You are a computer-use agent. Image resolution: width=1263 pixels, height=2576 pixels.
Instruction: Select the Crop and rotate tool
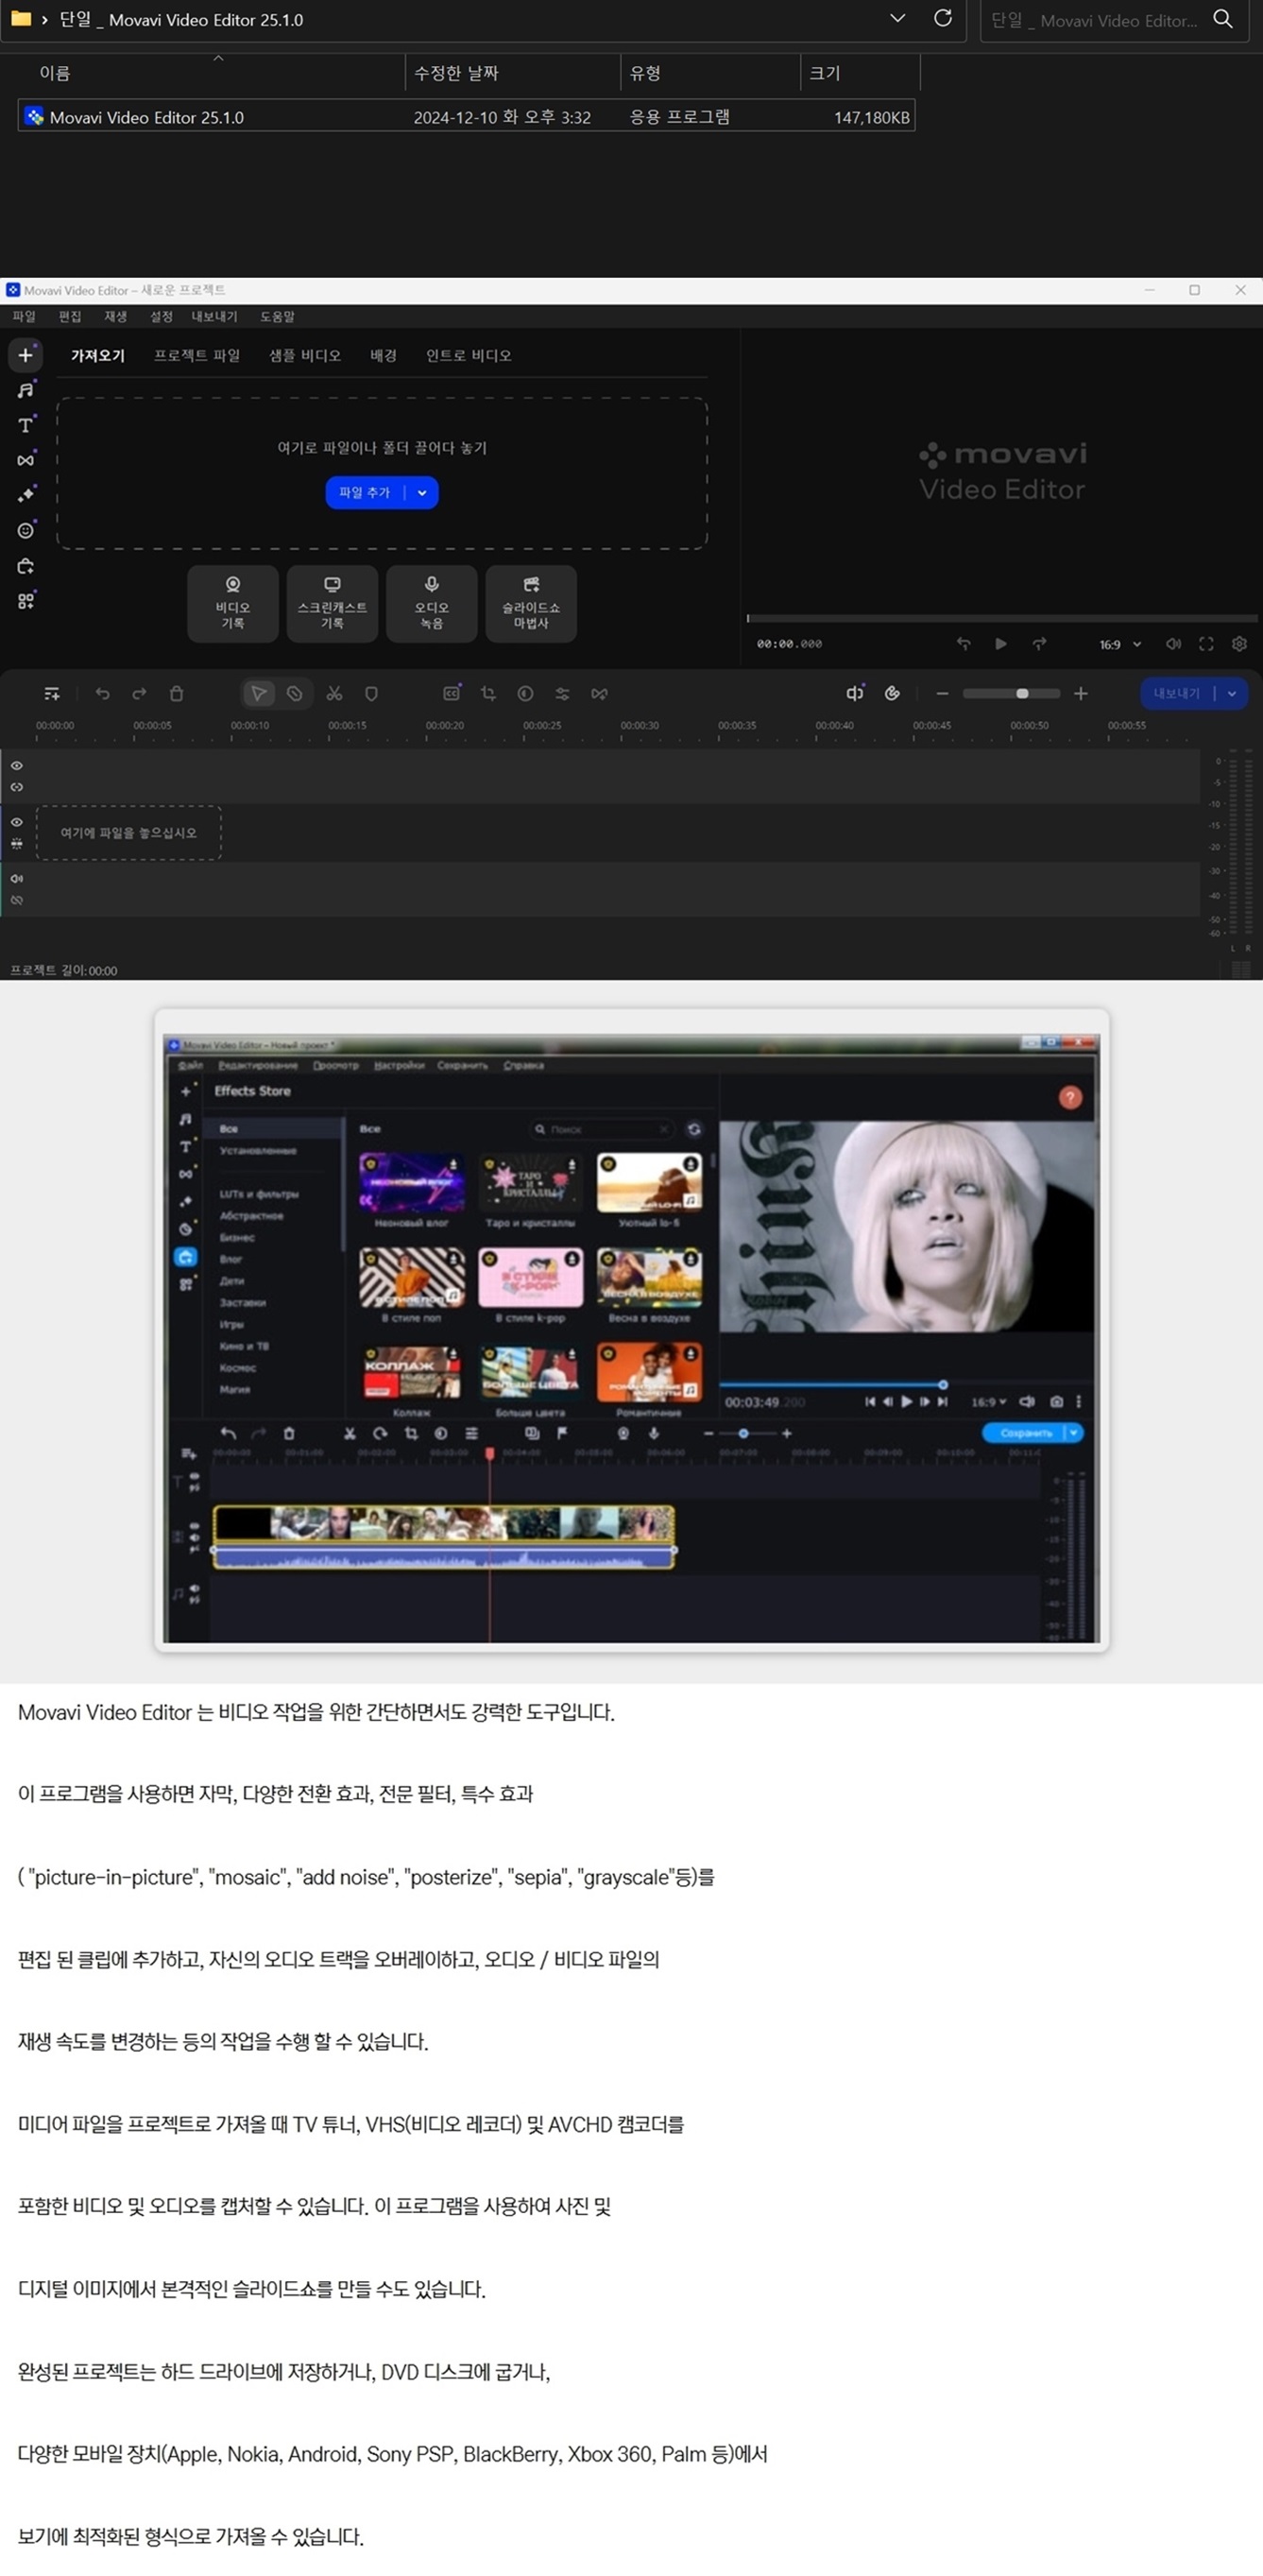(488, 693)
